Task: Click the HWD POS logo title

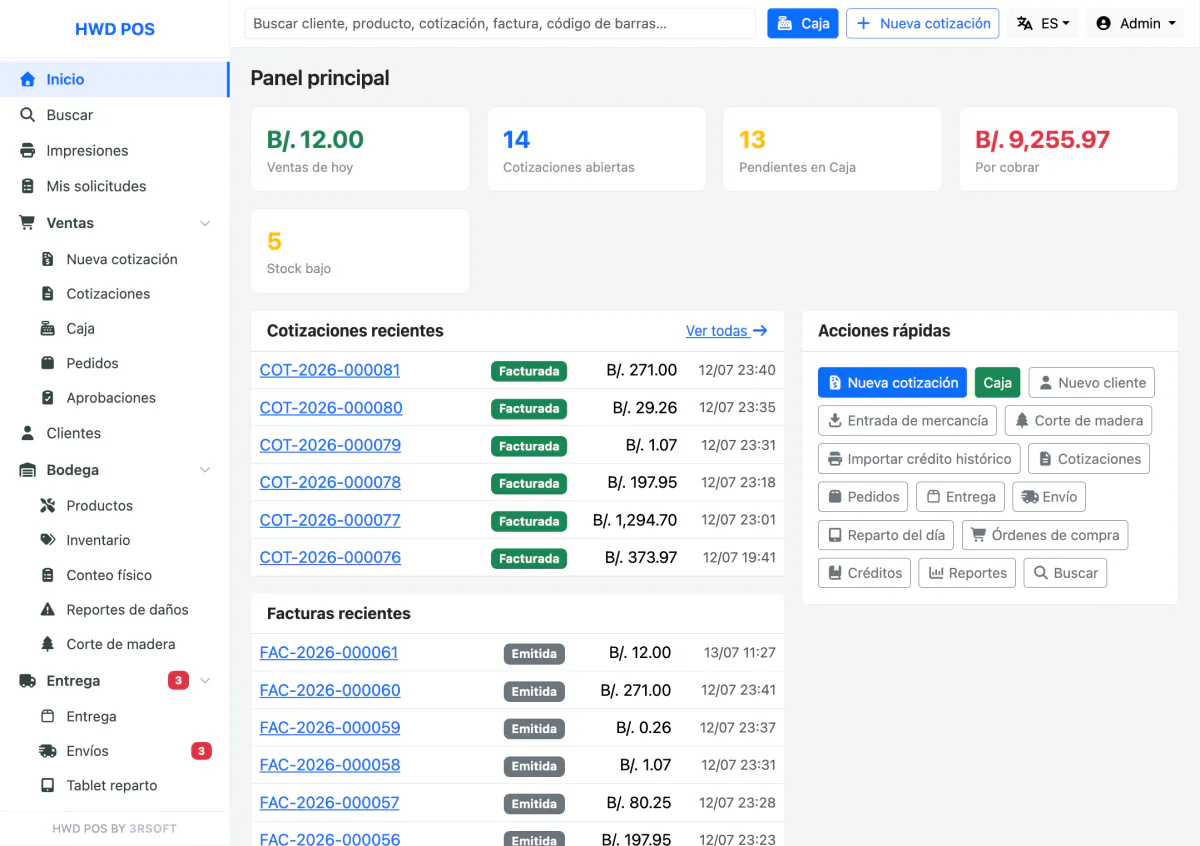Action: 115,29
